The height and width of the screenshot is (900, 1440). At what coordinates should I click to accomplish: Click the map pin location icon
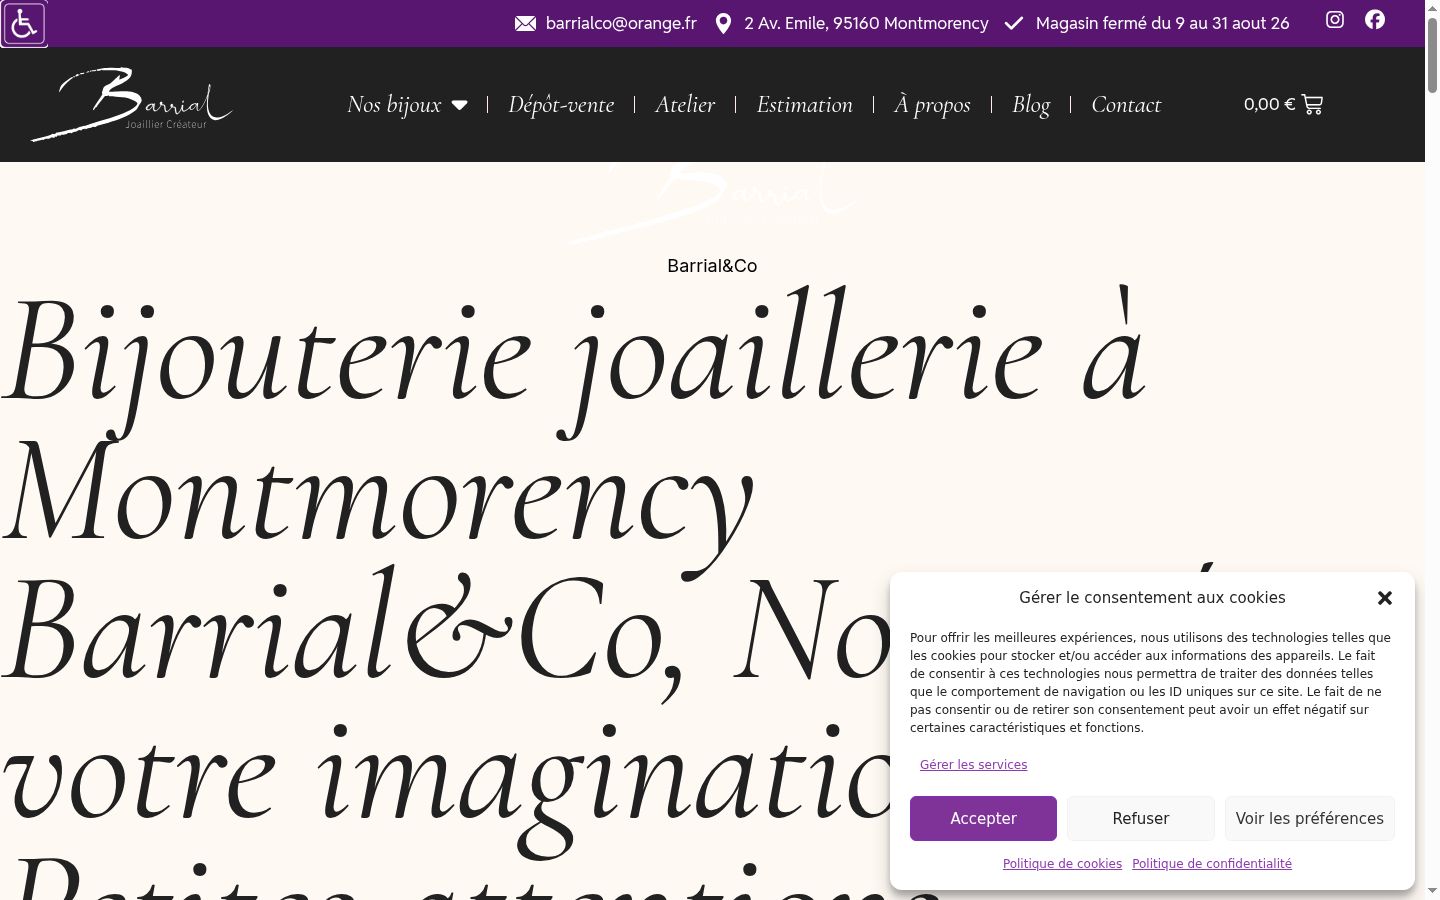723,23
